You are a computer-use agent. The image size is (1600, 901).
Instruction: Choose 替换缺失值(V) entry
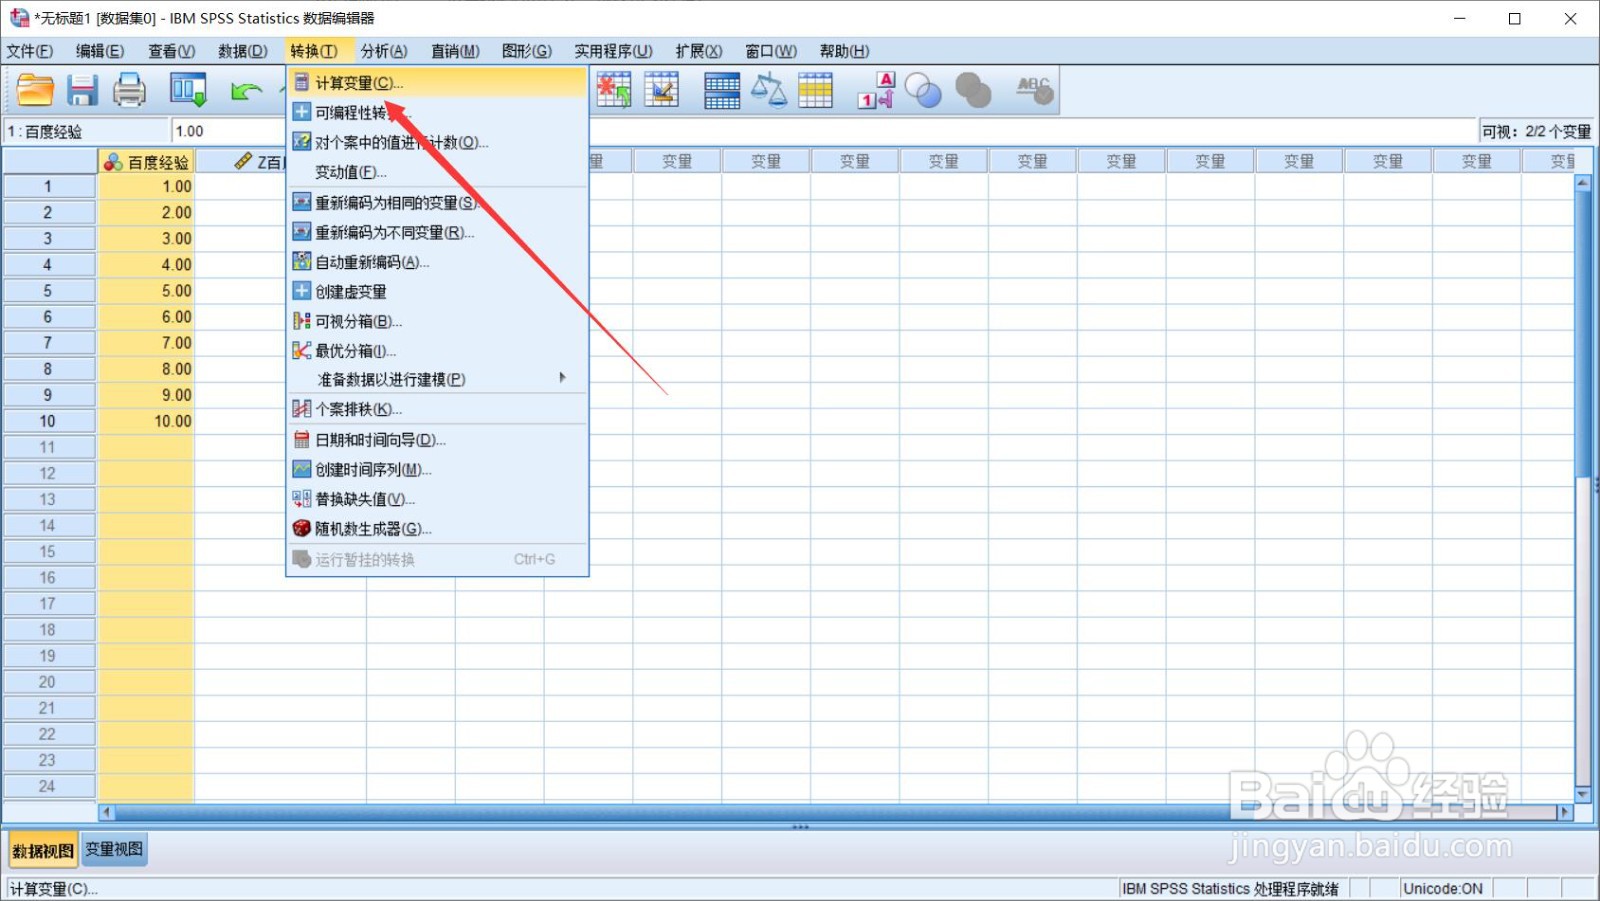437,499
